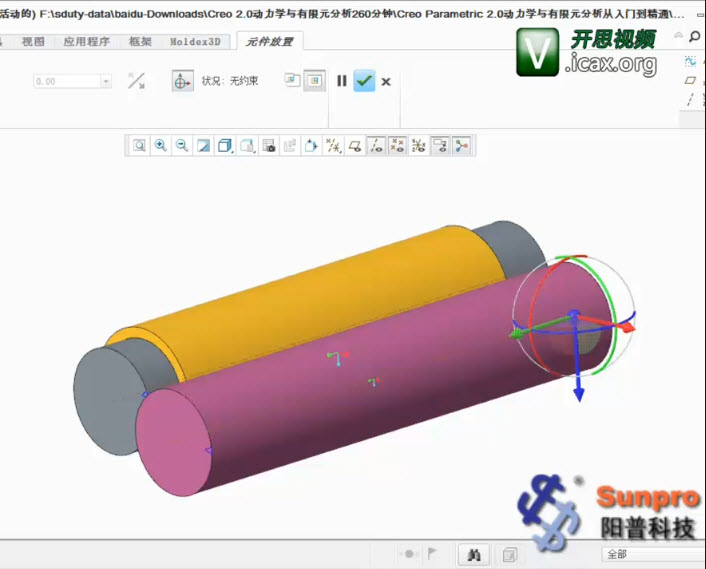This screenshot has height=569, width=706.
Task: Select the 元件放置 tab
Action: click(269, 42)
